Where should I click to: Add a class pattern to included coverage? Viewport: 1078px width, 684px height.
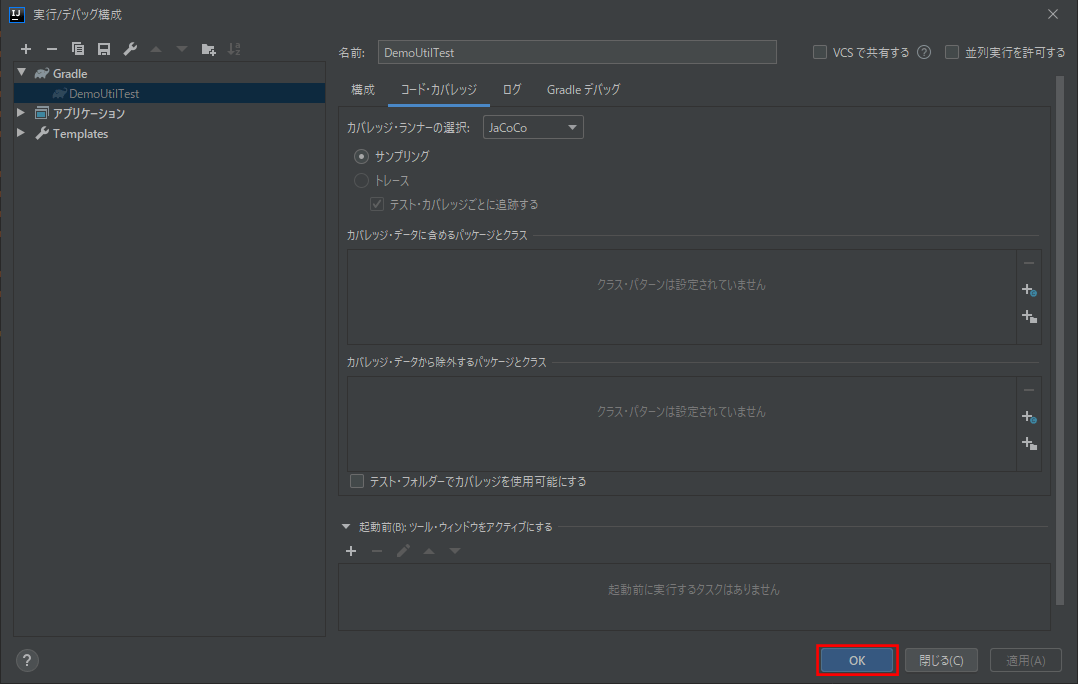(x=1028, y=289)
